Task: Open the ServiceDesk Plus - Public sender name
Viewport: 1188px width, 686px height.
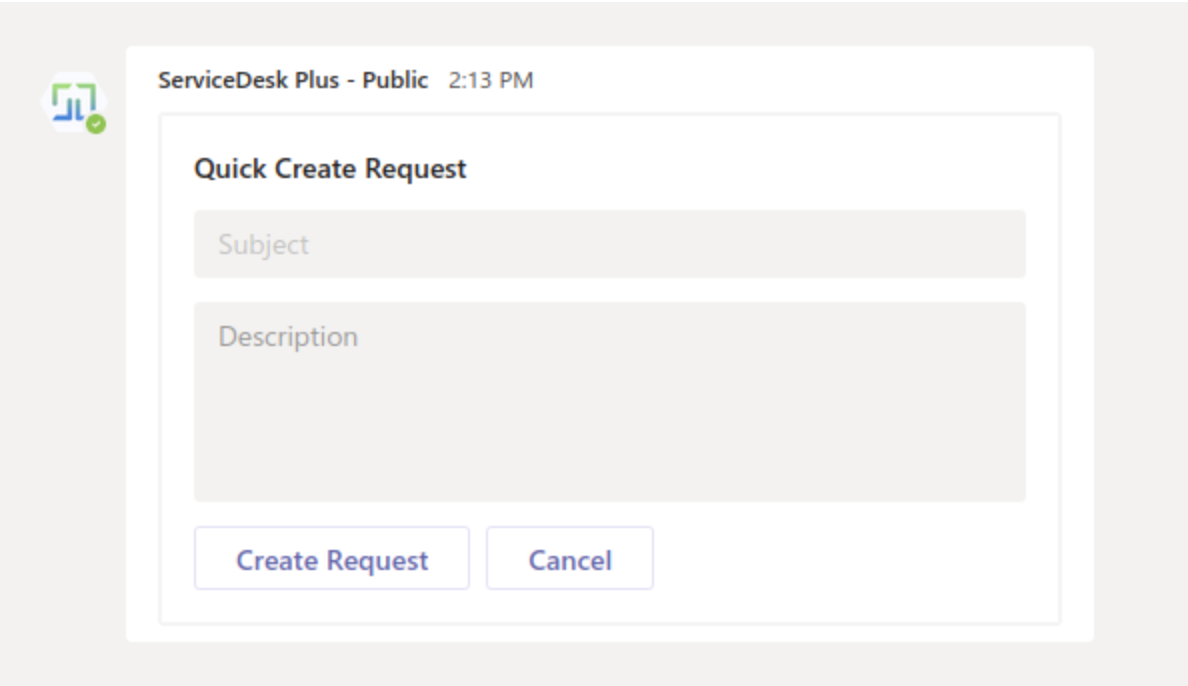Action: 293,80
